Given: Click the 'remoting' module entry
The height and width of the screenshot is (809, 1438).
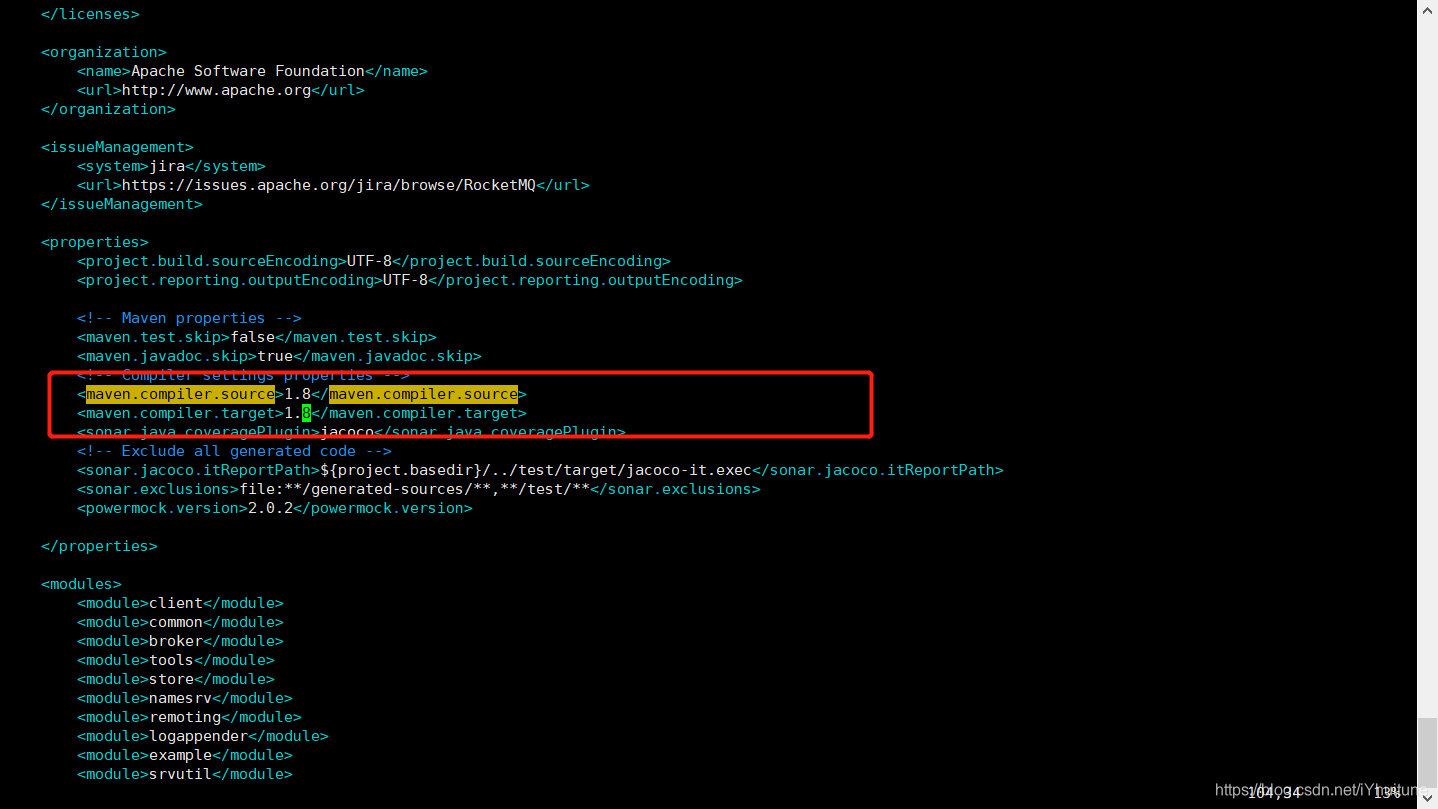Looking at the screenshot, I should (x=189, y=717).
